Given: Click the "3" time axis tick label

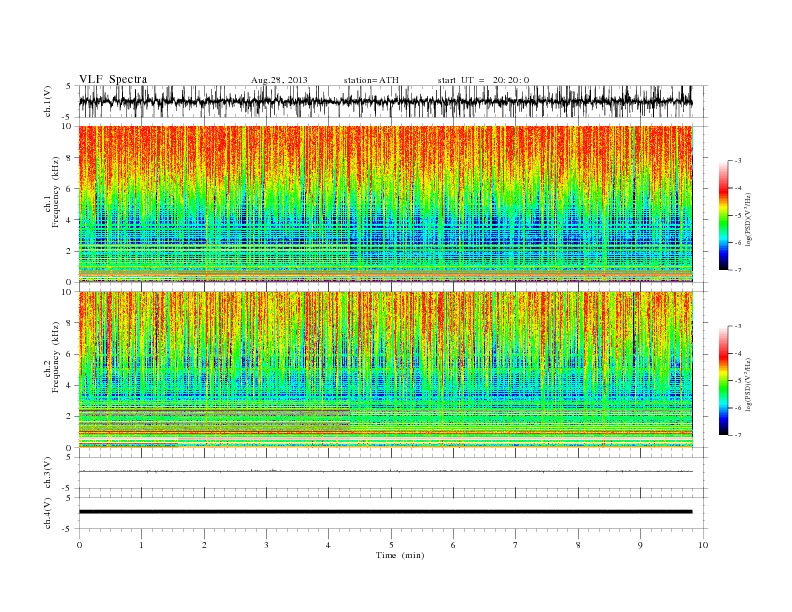Looking at the screenshot, I should click(x=267, y=545).
